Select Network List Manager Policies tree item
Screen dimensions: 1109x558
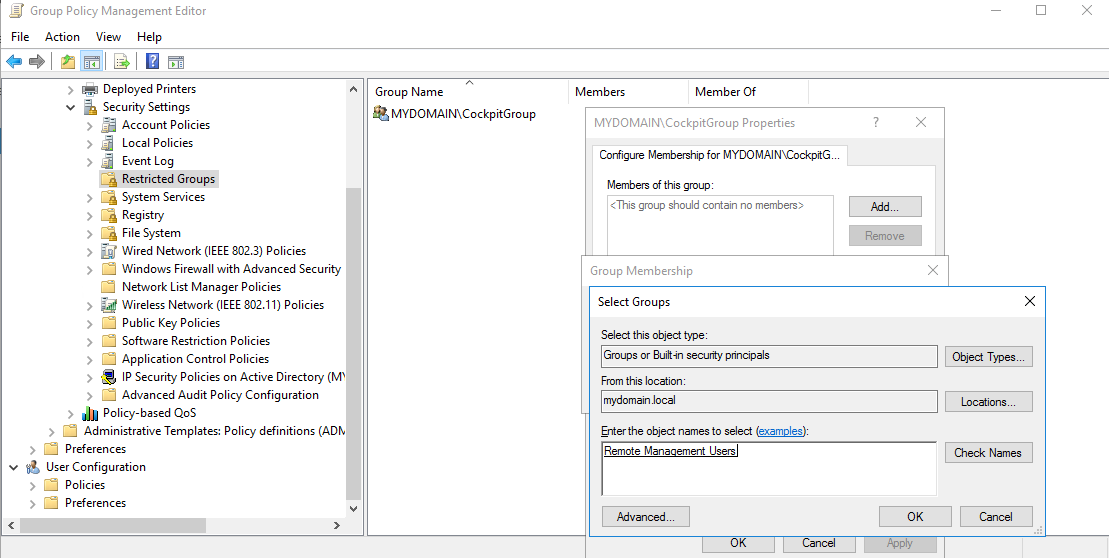pyautogui.click(x=202, y=287)
